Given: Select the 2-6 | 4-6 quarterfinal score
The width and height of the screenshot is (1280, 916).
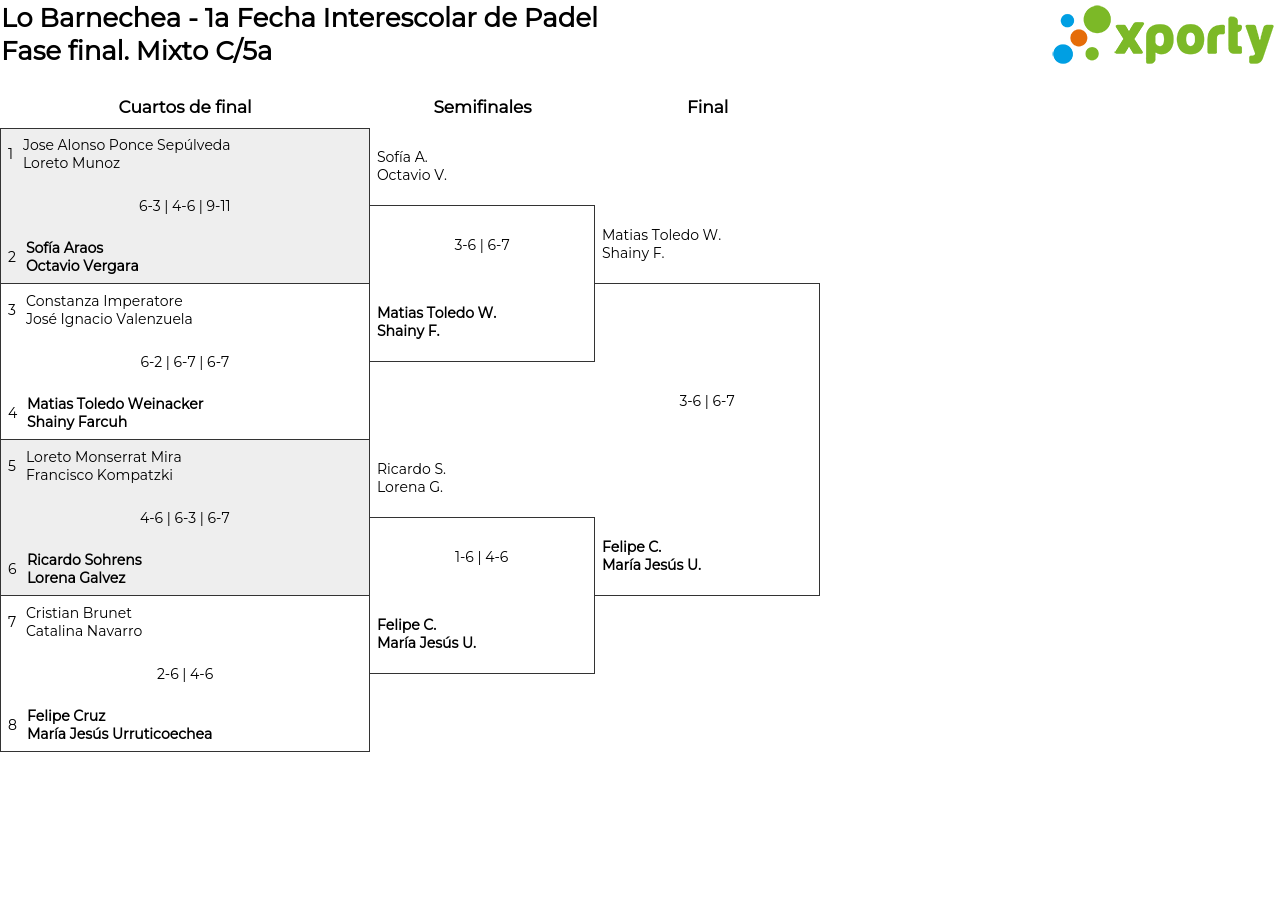Looking at the screenshot, I should click(185, 674).
